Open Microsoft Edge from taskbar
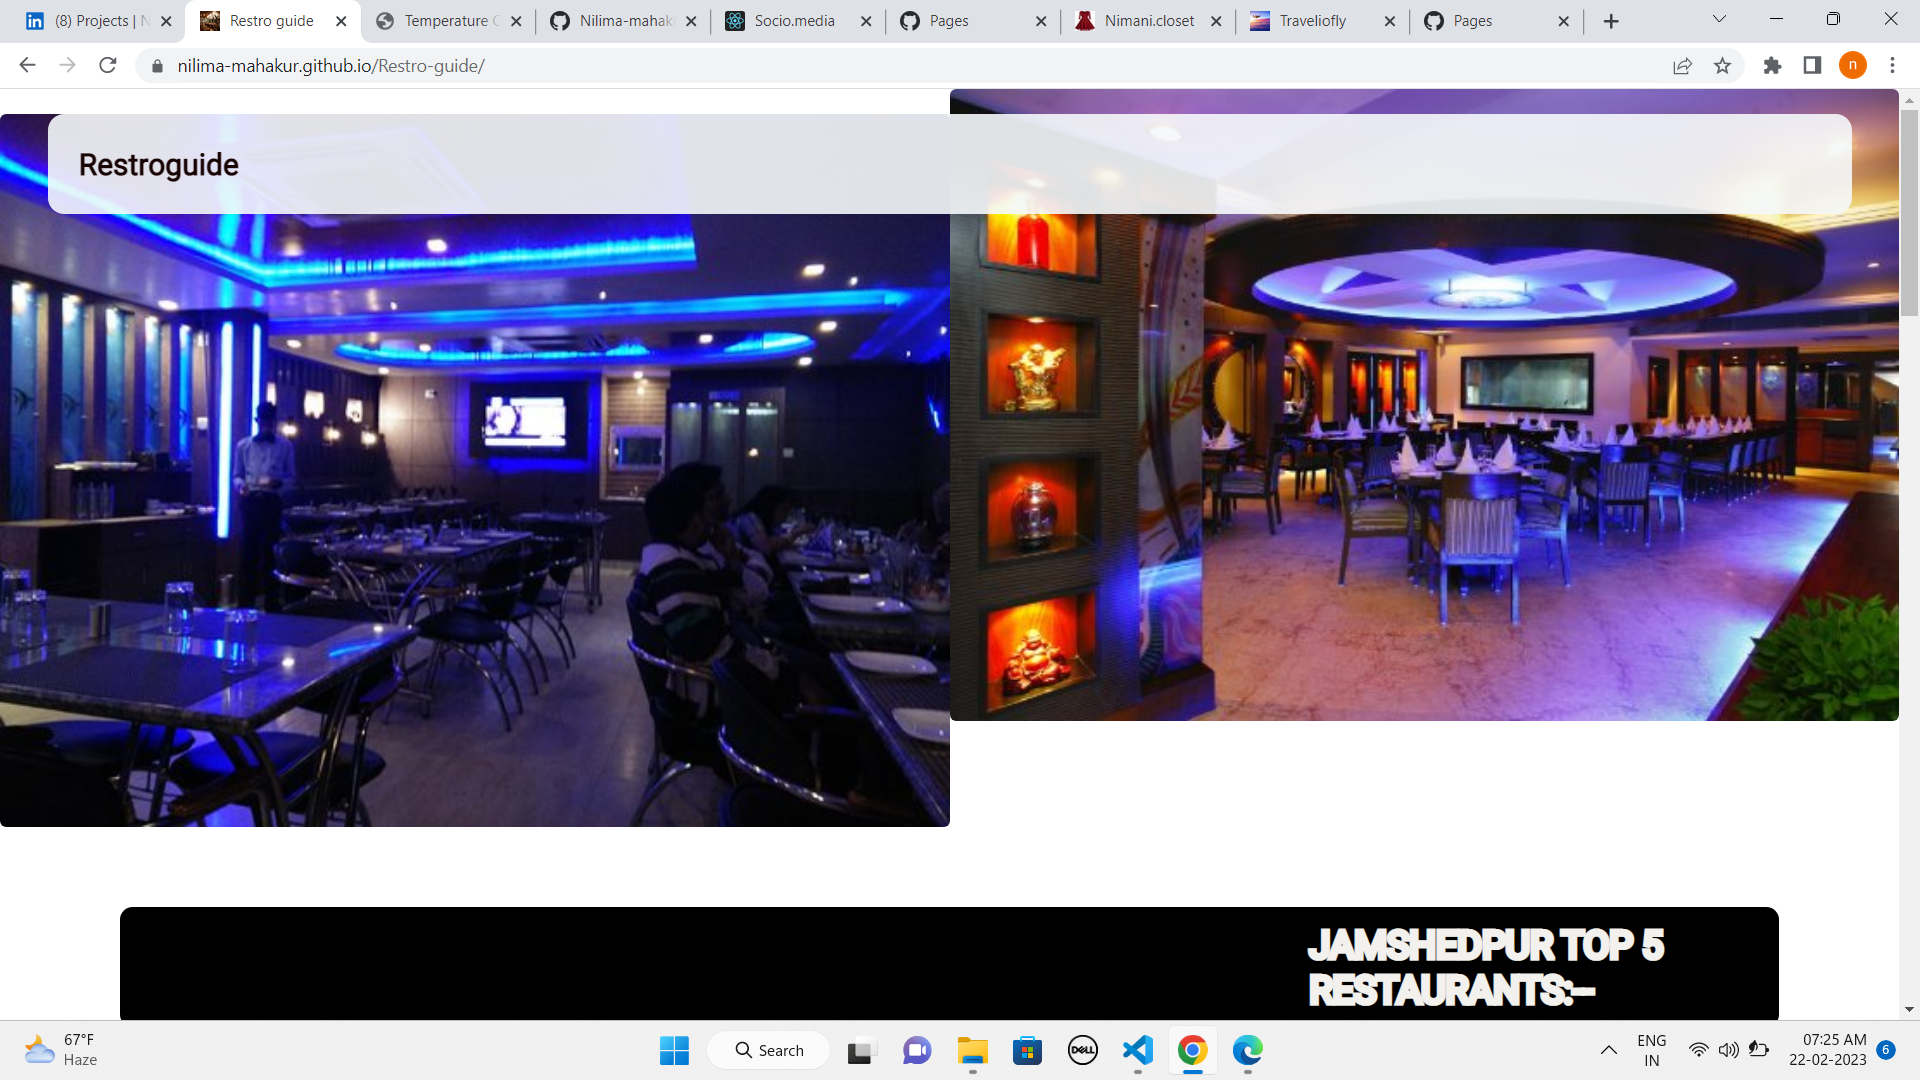 [x=1247, y=1050]
